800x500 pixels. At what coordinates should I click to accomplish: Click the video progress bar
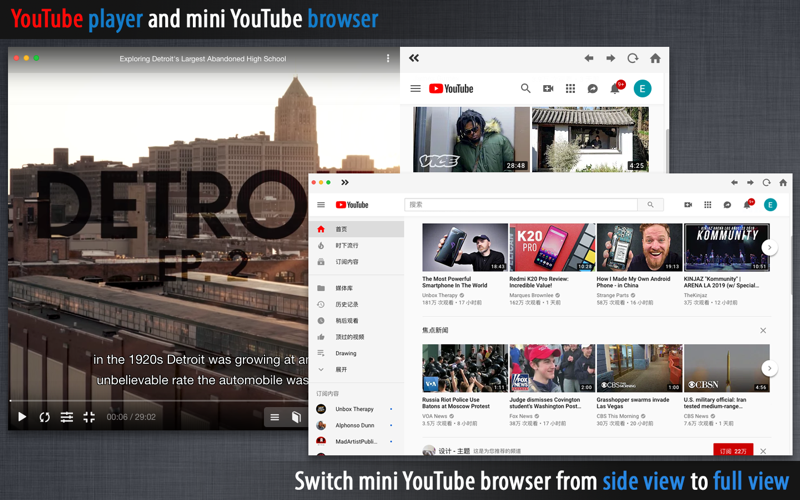(158, 401)
